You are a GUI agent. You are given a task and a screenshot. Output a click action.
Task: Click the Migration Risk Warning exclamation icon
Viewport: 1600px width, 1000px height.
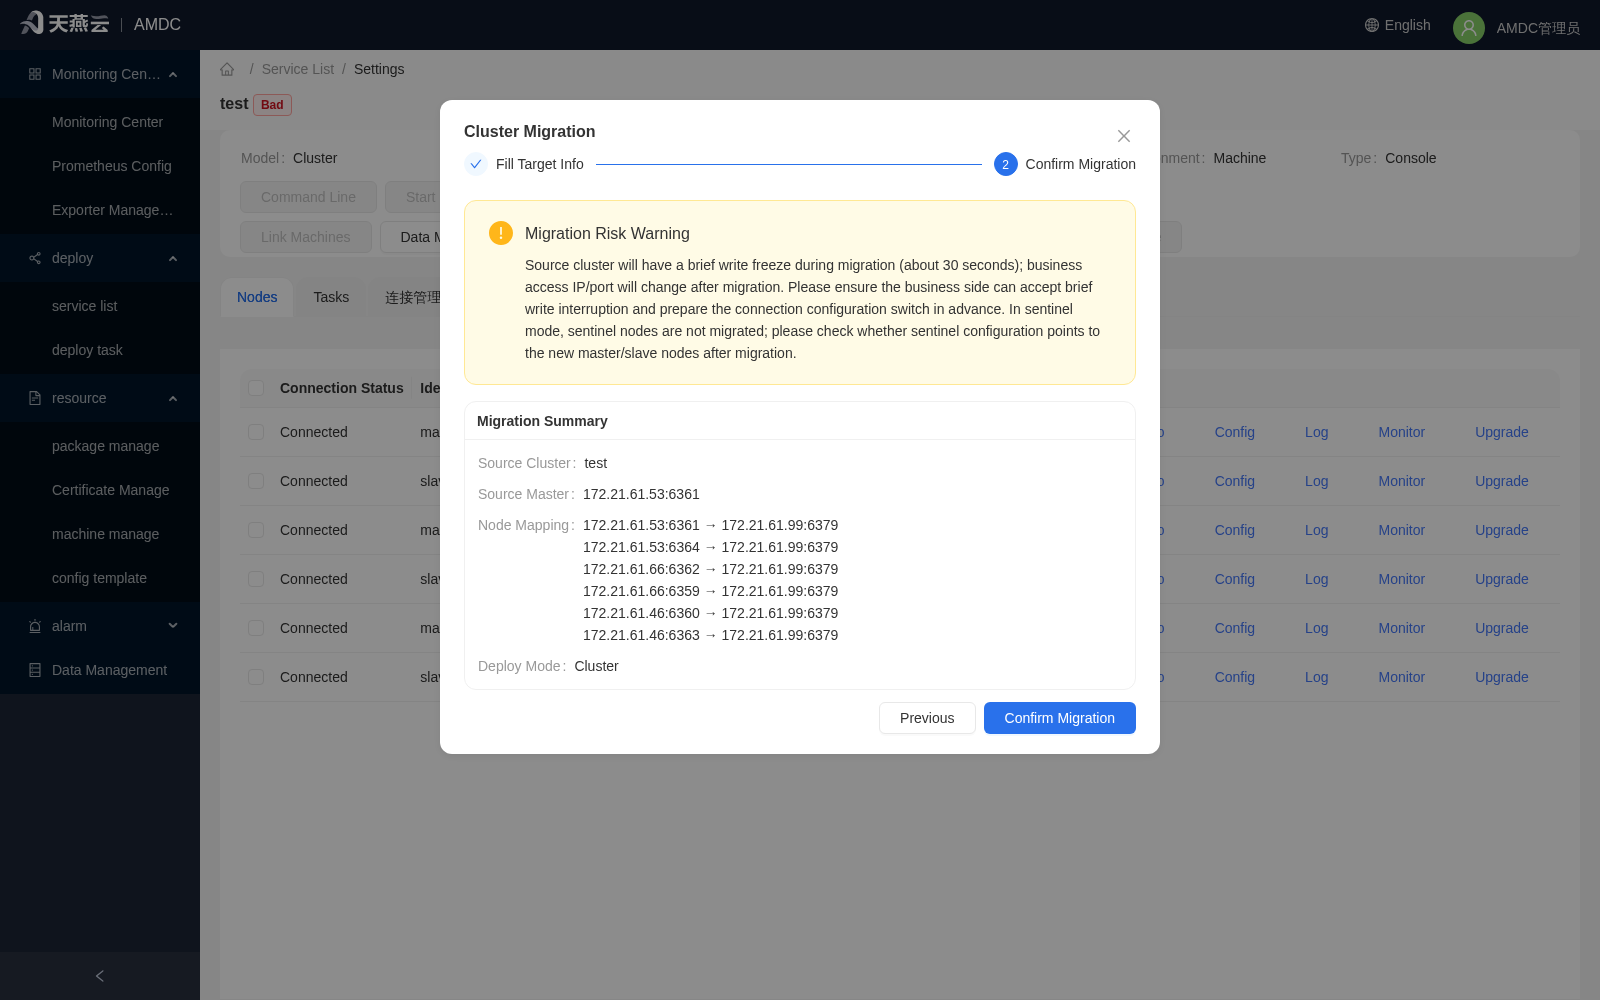[501, 233]
